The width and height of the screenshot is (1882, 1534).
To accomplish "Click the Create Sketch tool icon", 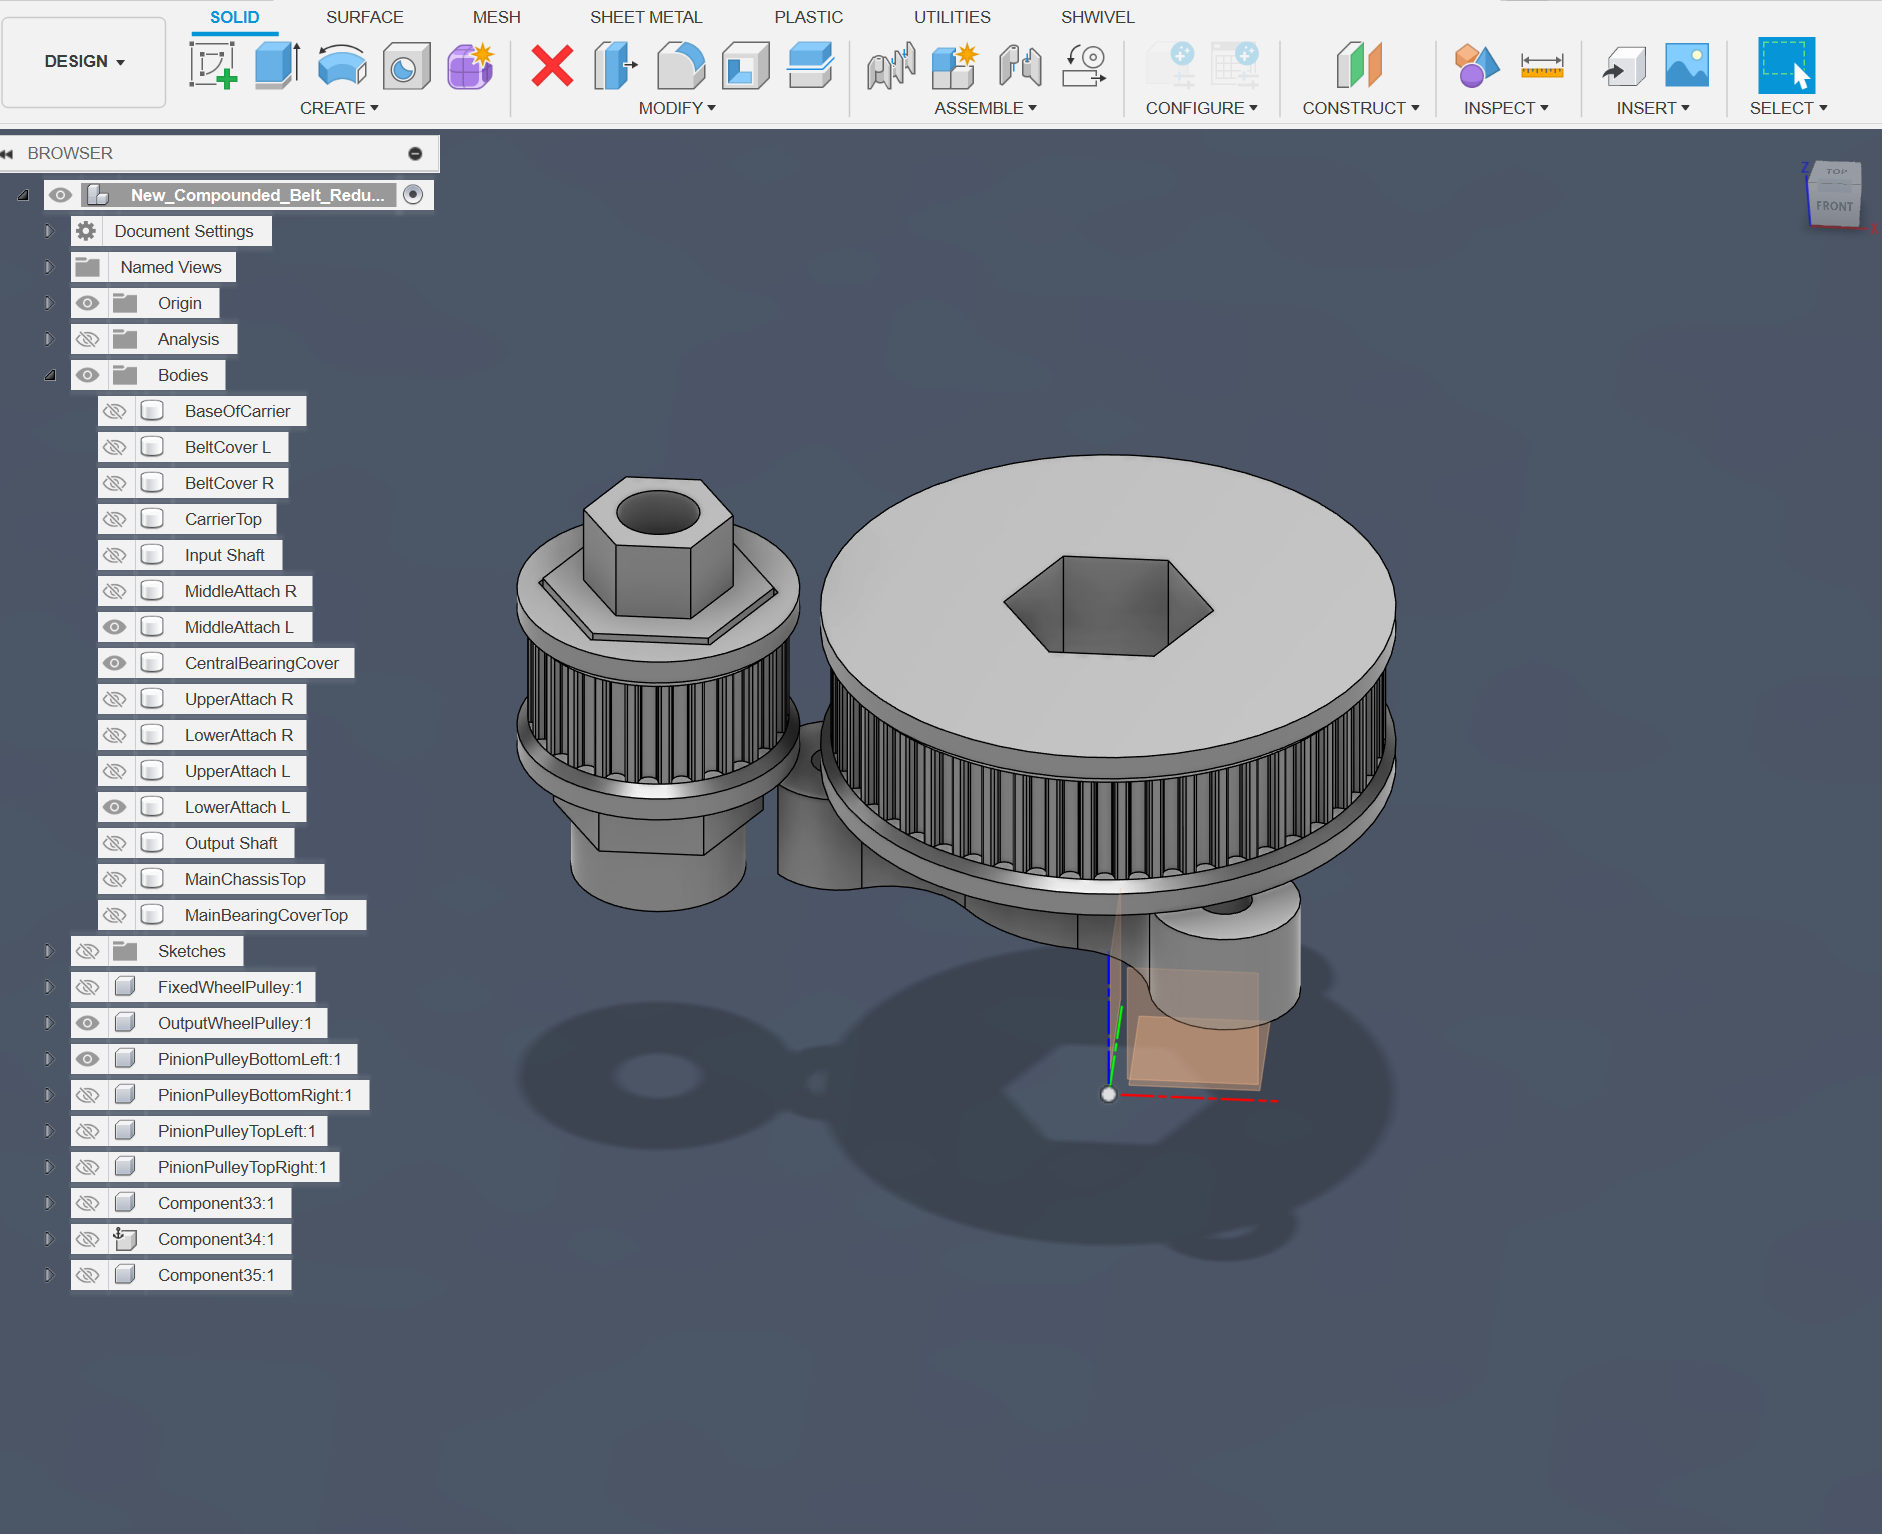I will coord(213,65).
